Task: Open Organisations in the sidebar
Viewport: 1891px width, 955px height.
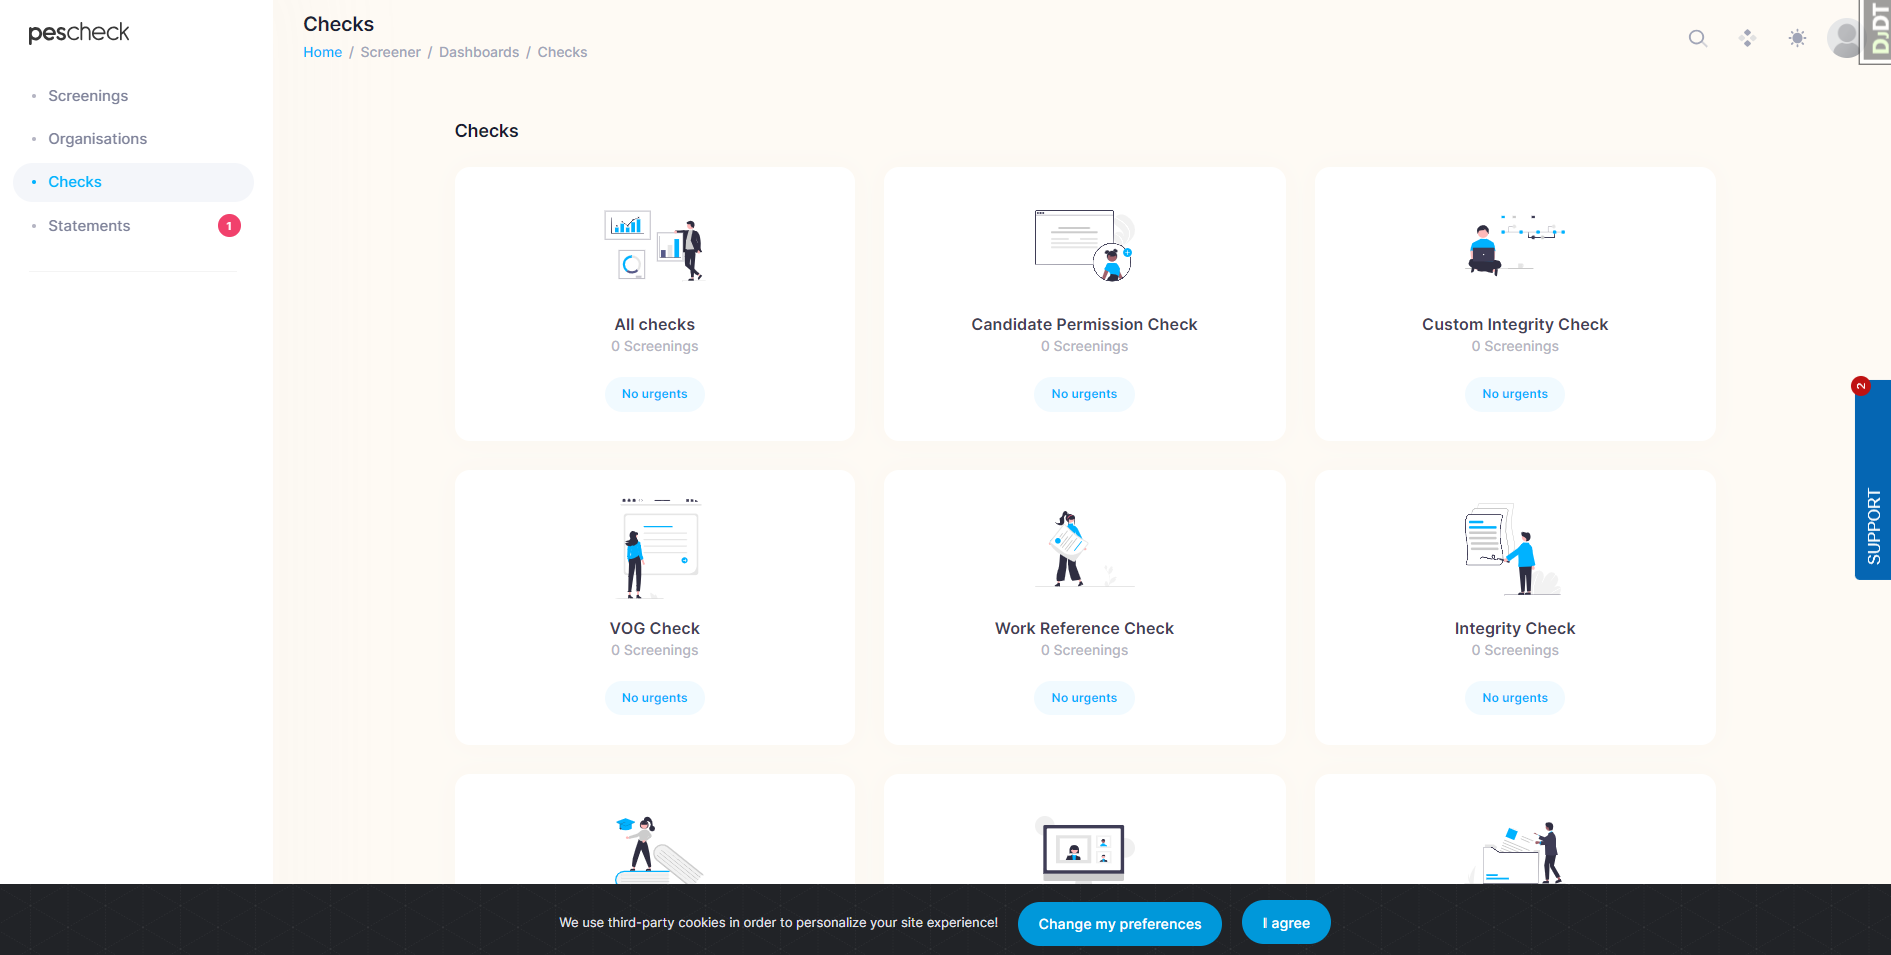Action: 97,139
